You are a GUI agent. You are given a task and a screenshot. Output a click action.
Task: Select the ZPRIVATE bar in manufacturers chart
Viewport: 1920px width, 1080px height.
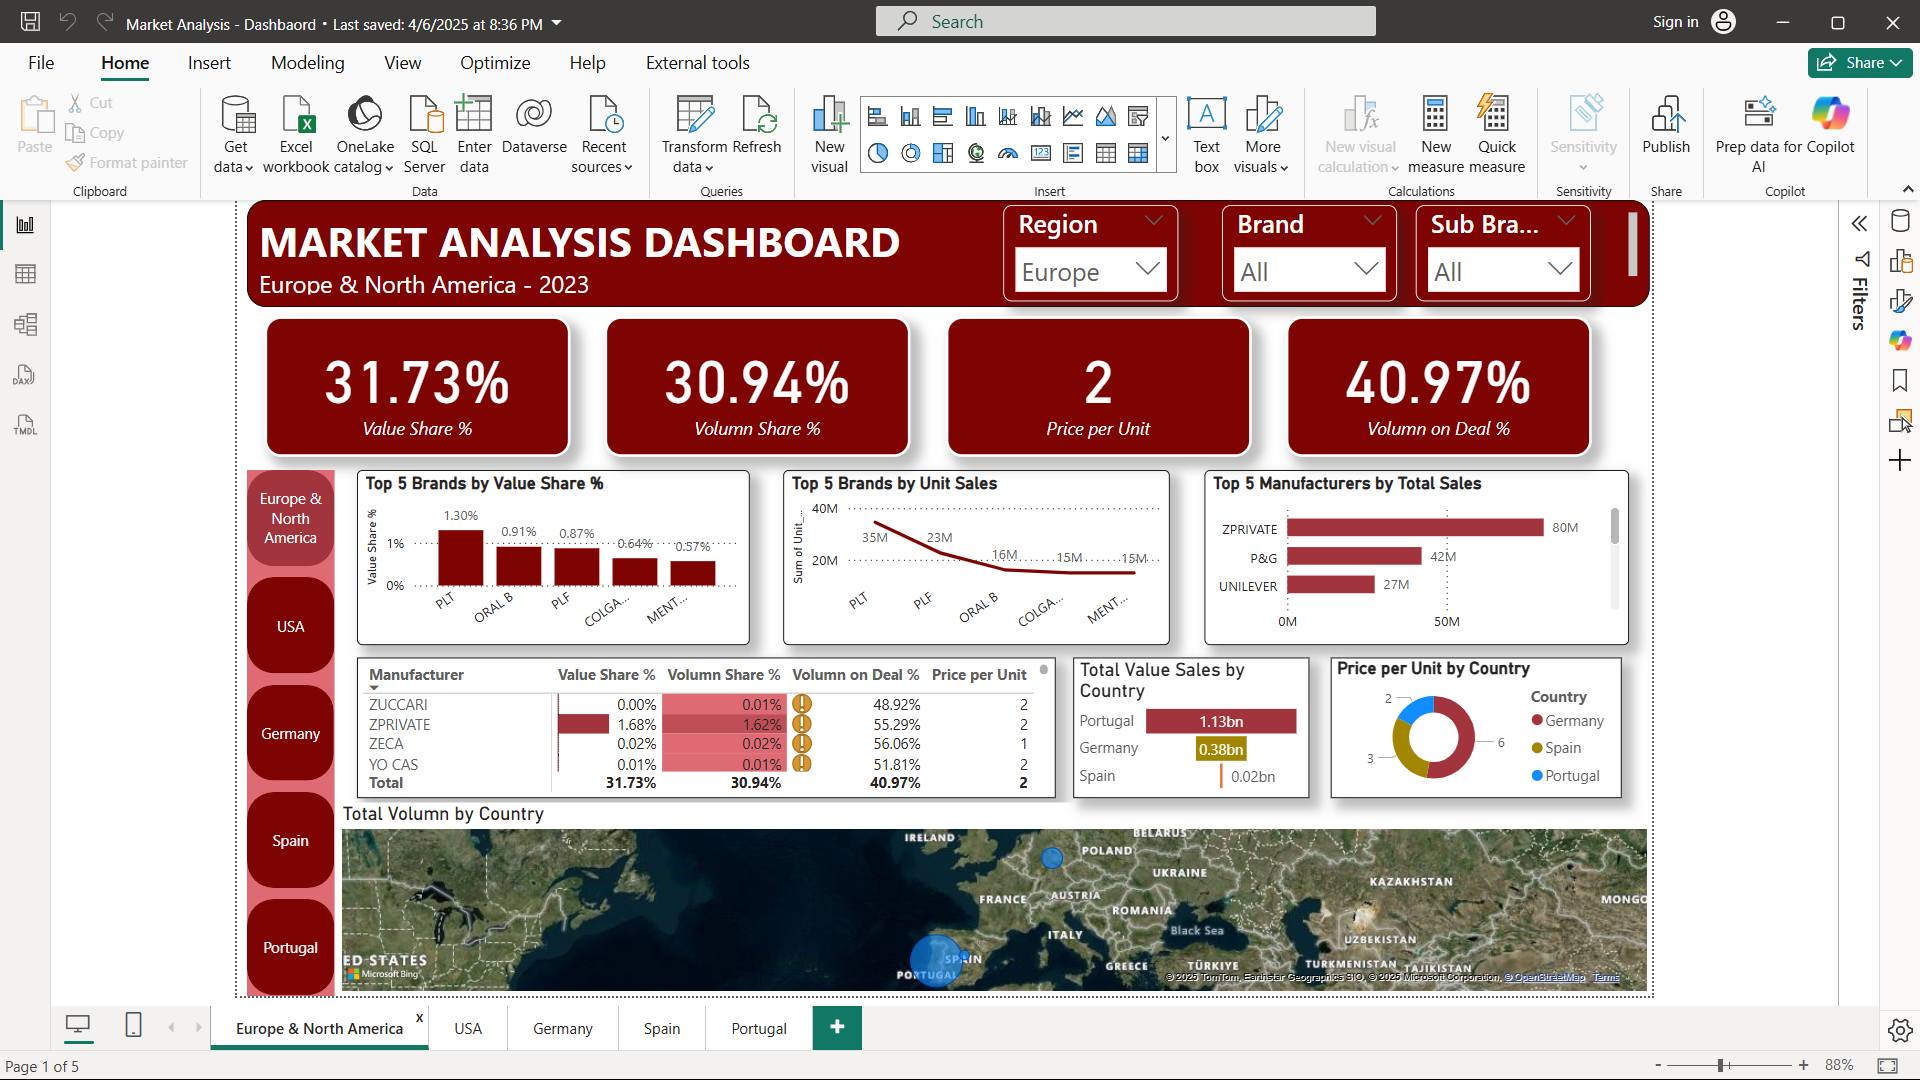click(1415, 528)
